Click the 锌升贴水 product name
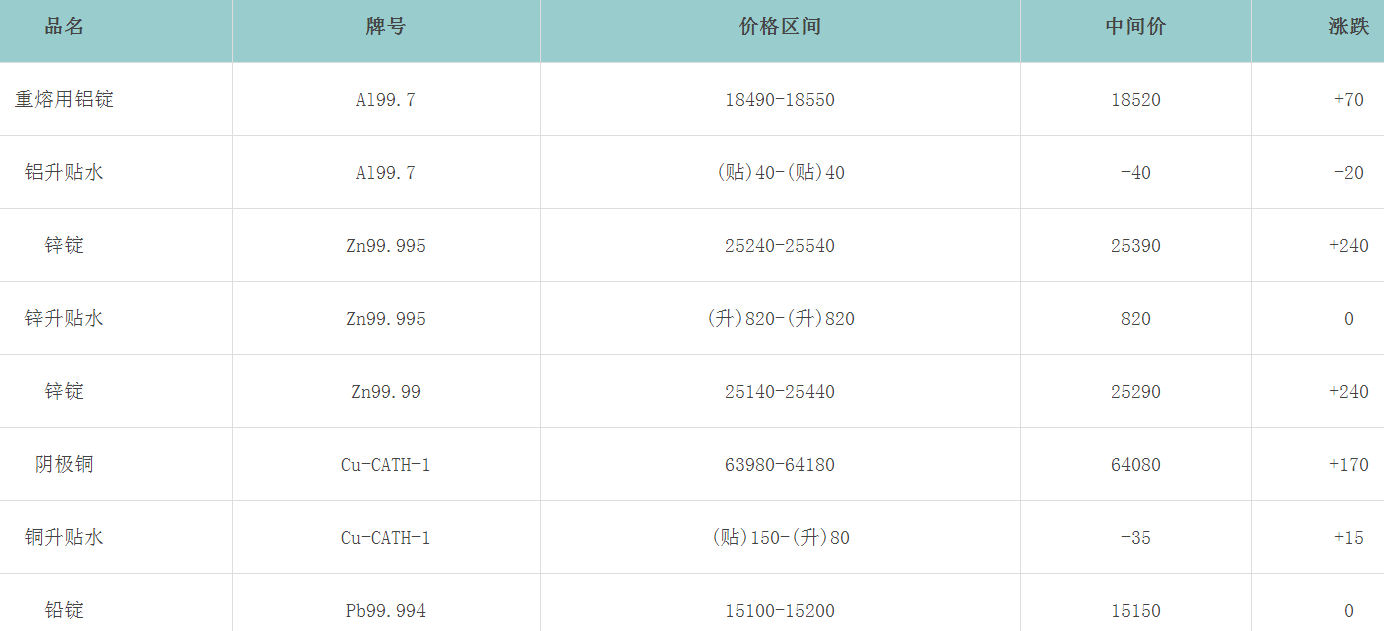Viewport: 1384px width, 631px height. click(64, 319)
